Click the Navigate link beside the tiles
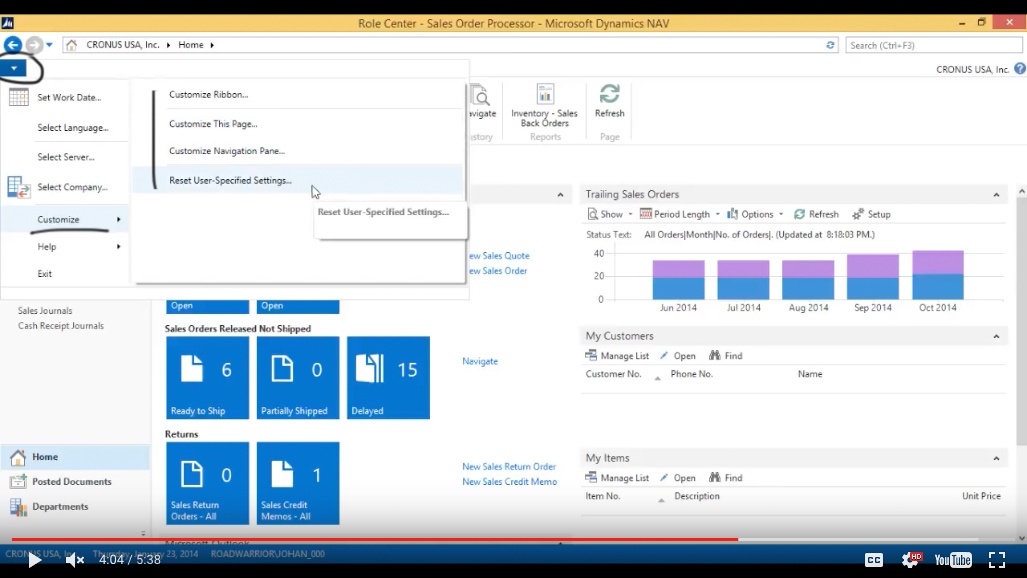This screenshot has height=578, width=1027. point(480,361)
